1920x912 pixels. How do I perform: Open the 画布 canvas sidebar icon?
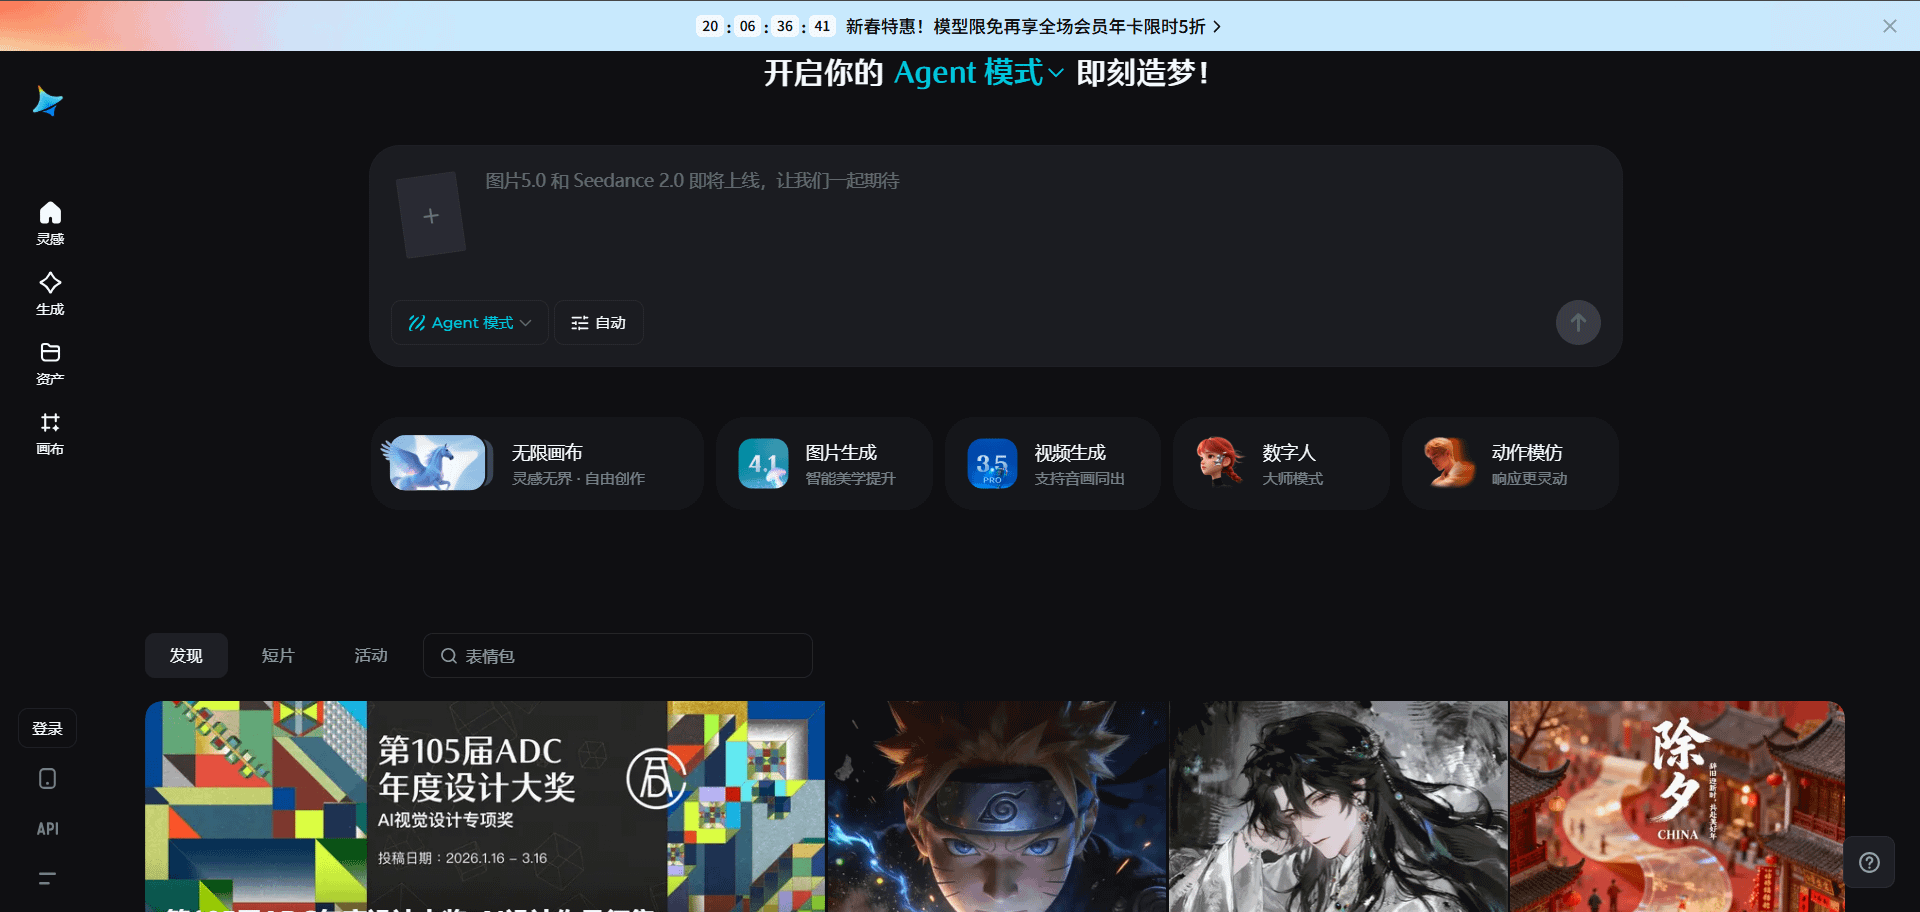pos(50,433)
